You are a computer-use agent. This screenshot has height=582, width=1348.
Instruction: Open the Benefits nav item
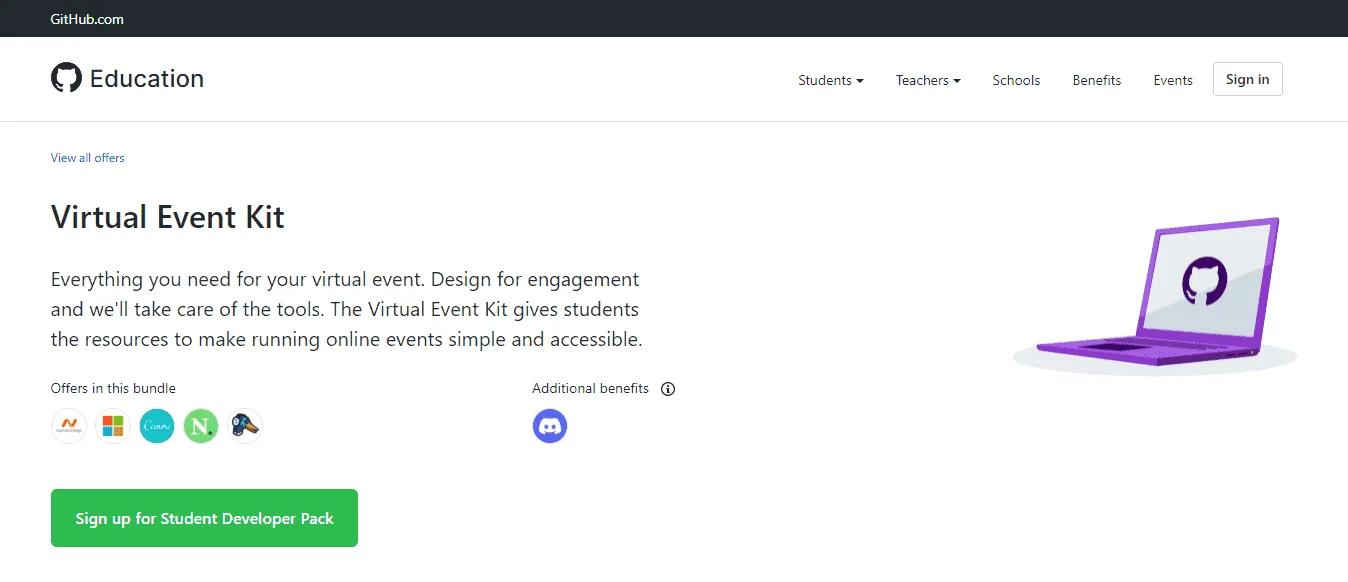[x=1097, y=80]
